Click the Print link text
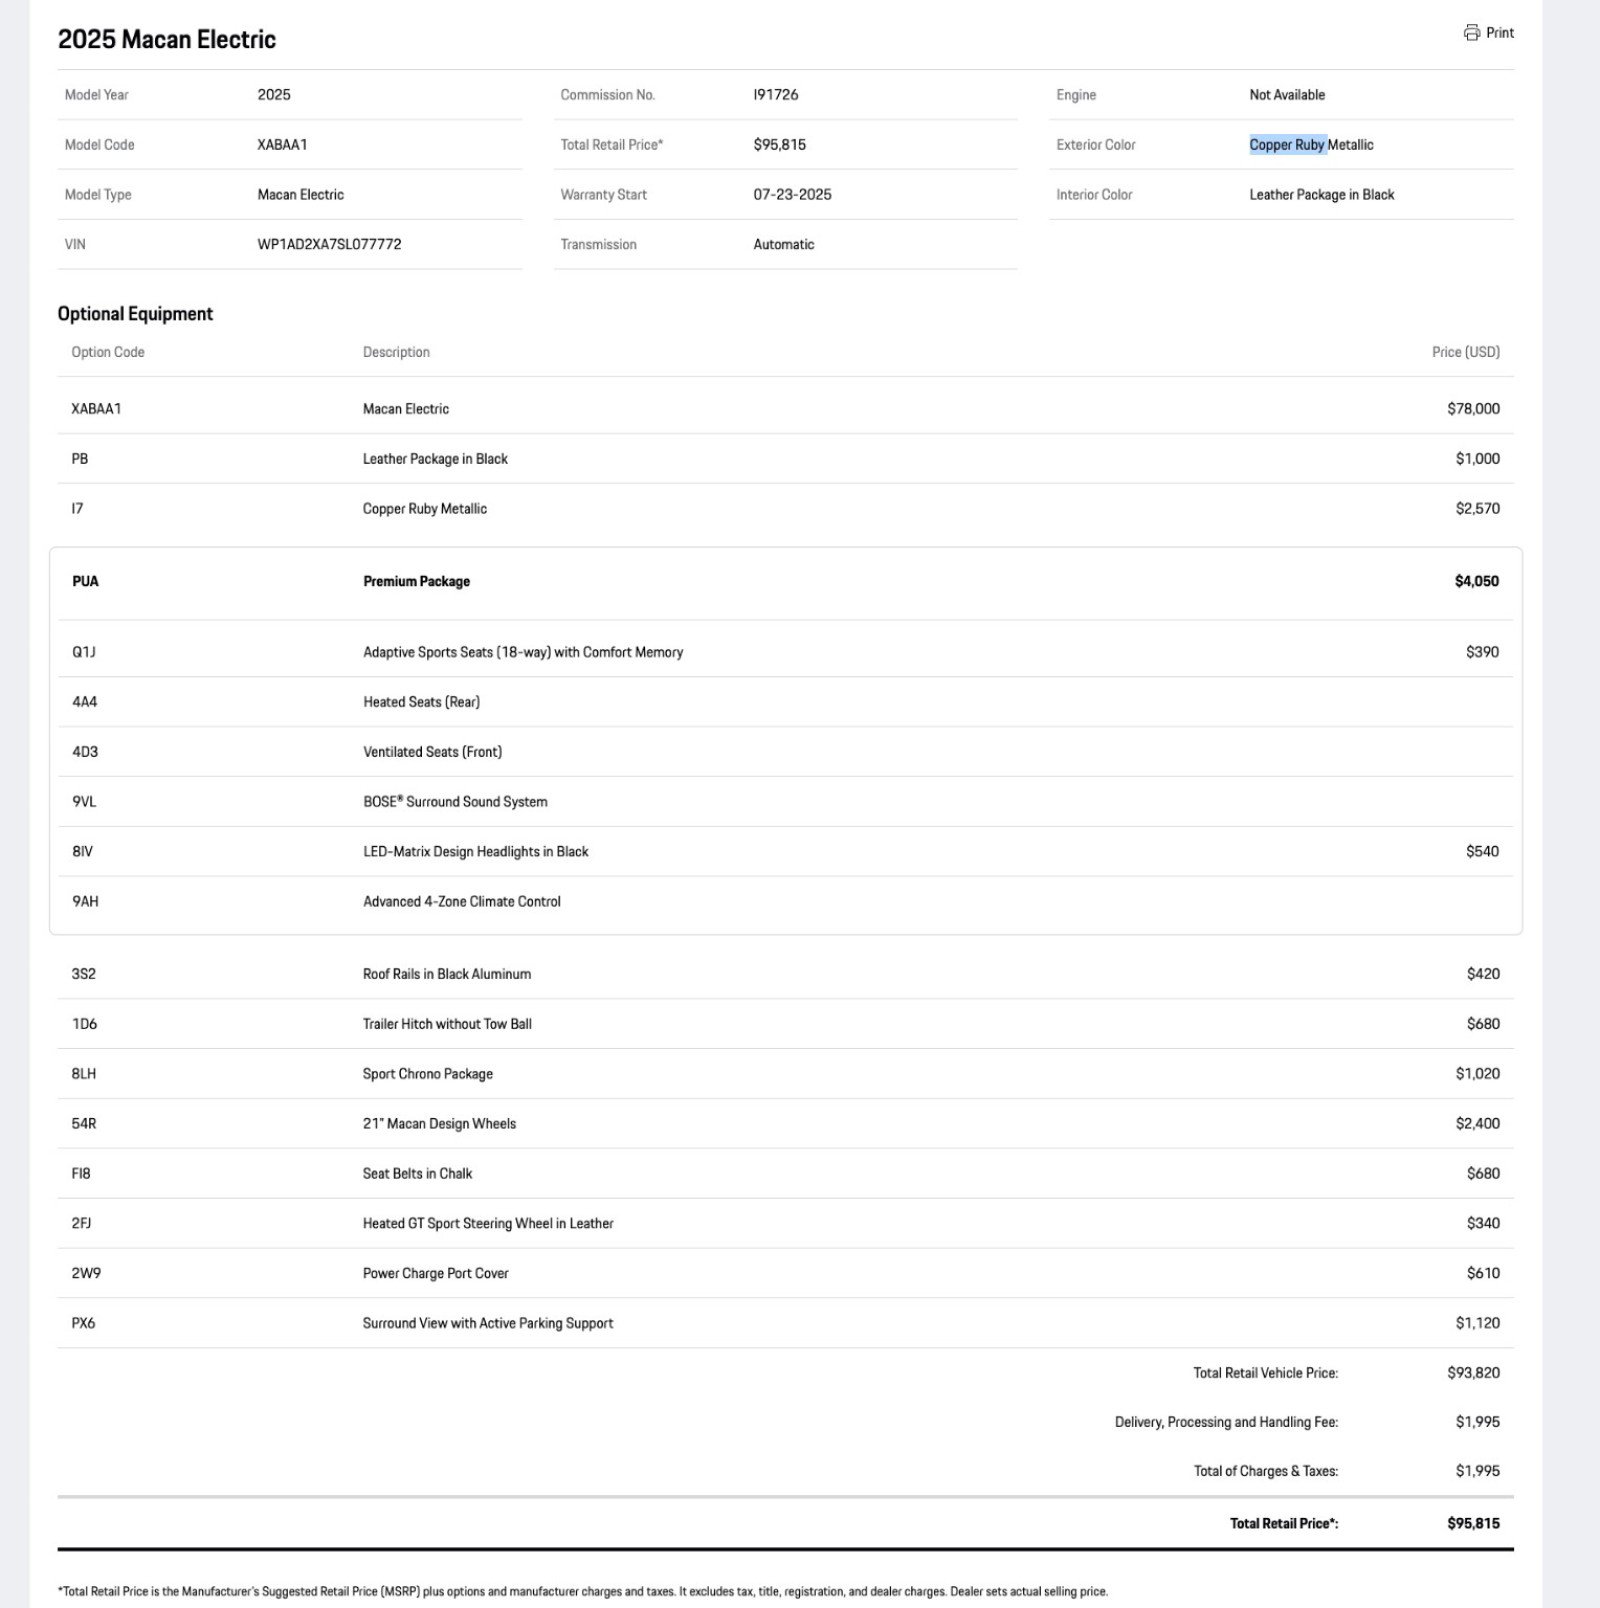Image resolution: width=1600 pixels, height=1608 pixels. tap(1499, 33)
